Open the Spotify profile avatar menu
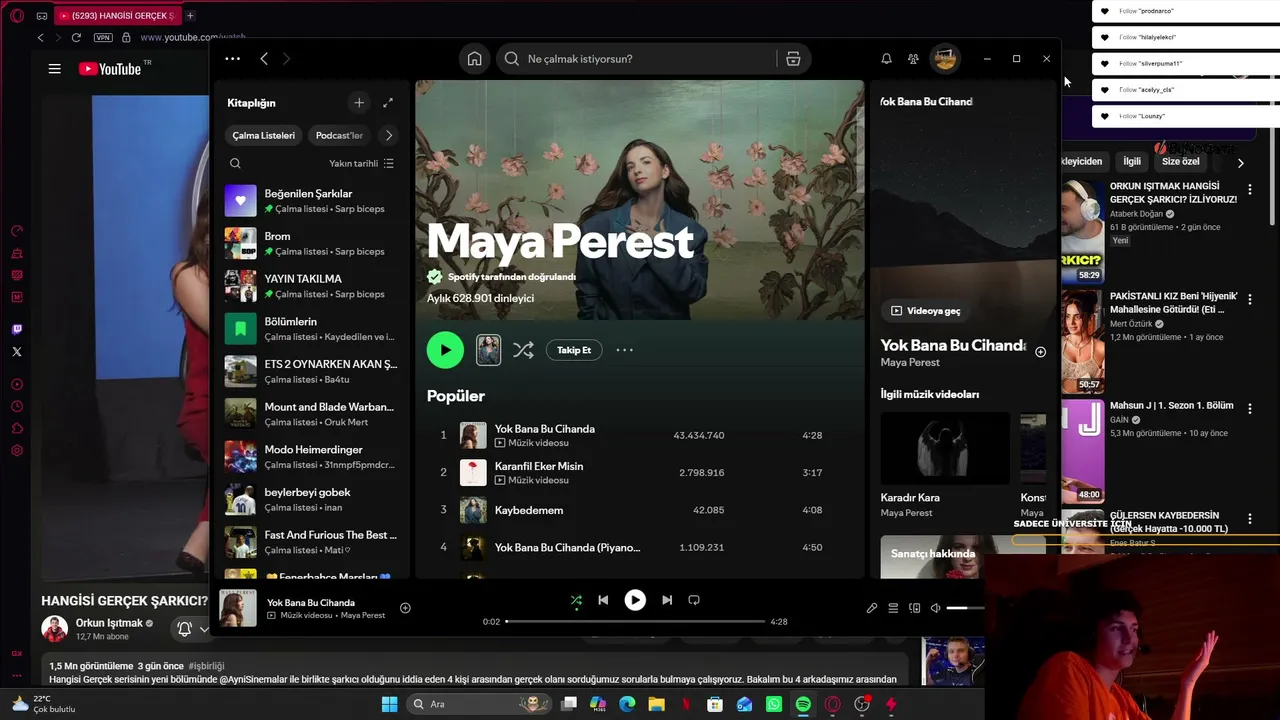 pyautogui.click(x=945, y=59)
